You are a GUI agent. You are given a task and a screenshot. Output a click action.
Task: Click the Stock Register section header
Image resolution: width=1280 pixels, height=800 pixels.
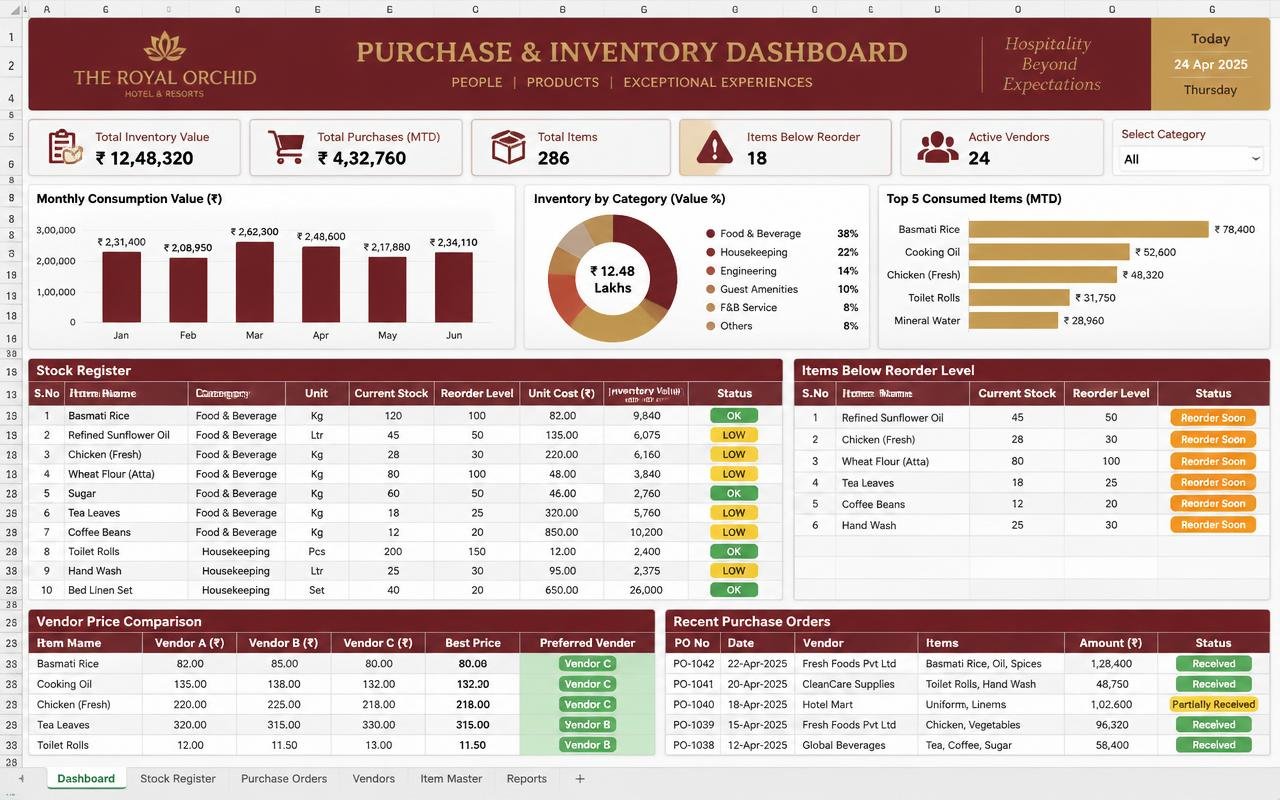pyautogui.click(x=405, y=370)
